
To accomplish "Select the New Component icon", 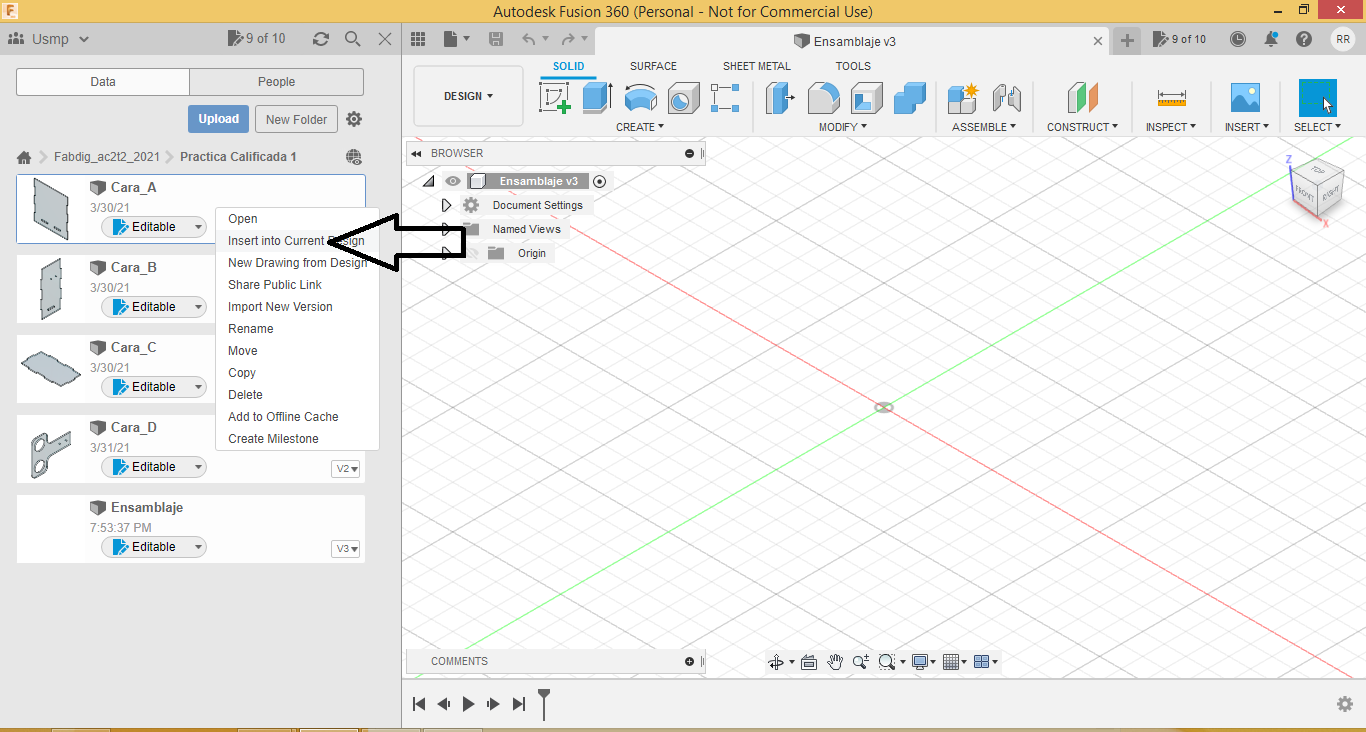I will pyautogui.click(x=963, y=98).
